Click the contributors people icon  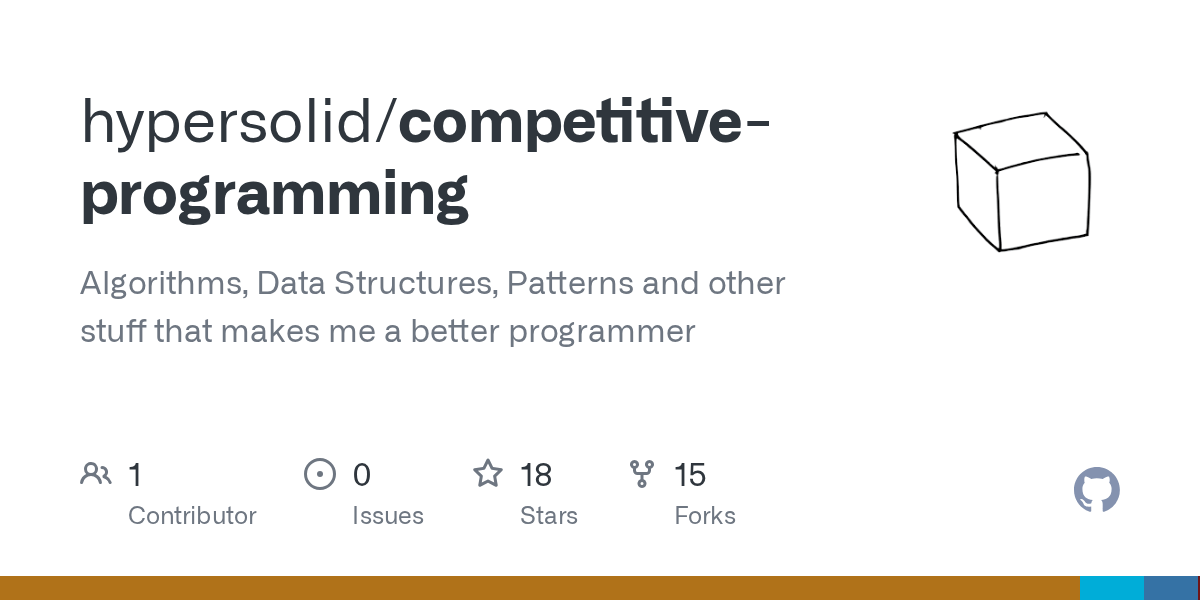pos(96,474)
